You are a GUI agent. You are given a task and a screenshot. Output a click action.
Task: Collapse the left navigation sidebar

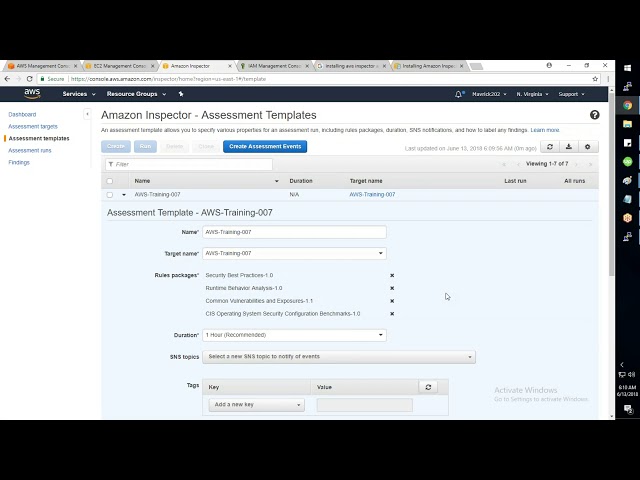point(87,114)
